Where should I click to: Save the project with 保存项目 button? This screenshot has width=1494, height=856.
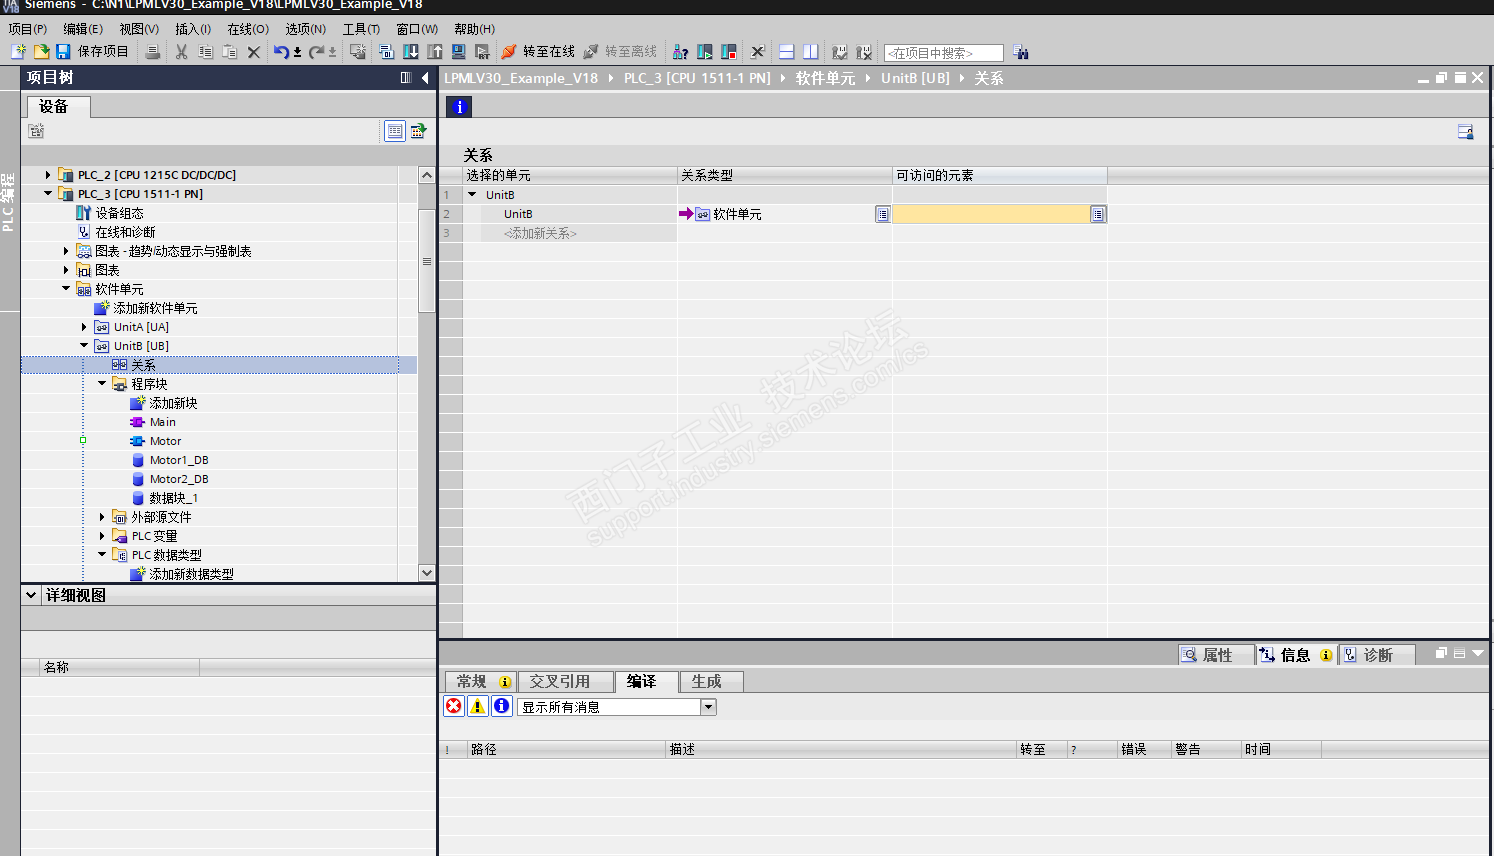pyautogui.click(x=92, y=52)
